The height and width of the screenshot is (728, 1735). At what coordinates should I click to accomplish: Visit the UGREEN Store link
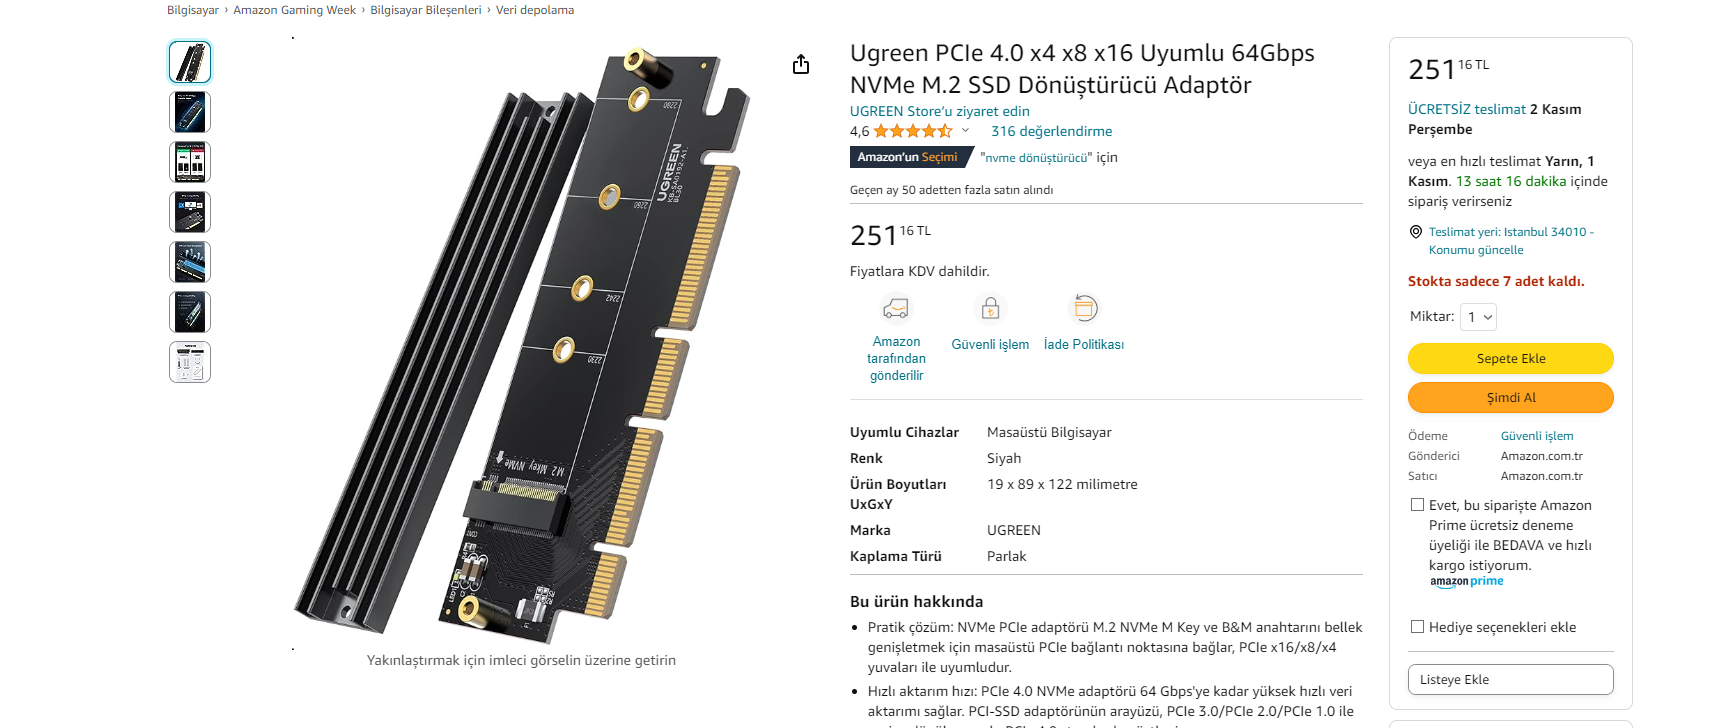click(x=939, y=111)
